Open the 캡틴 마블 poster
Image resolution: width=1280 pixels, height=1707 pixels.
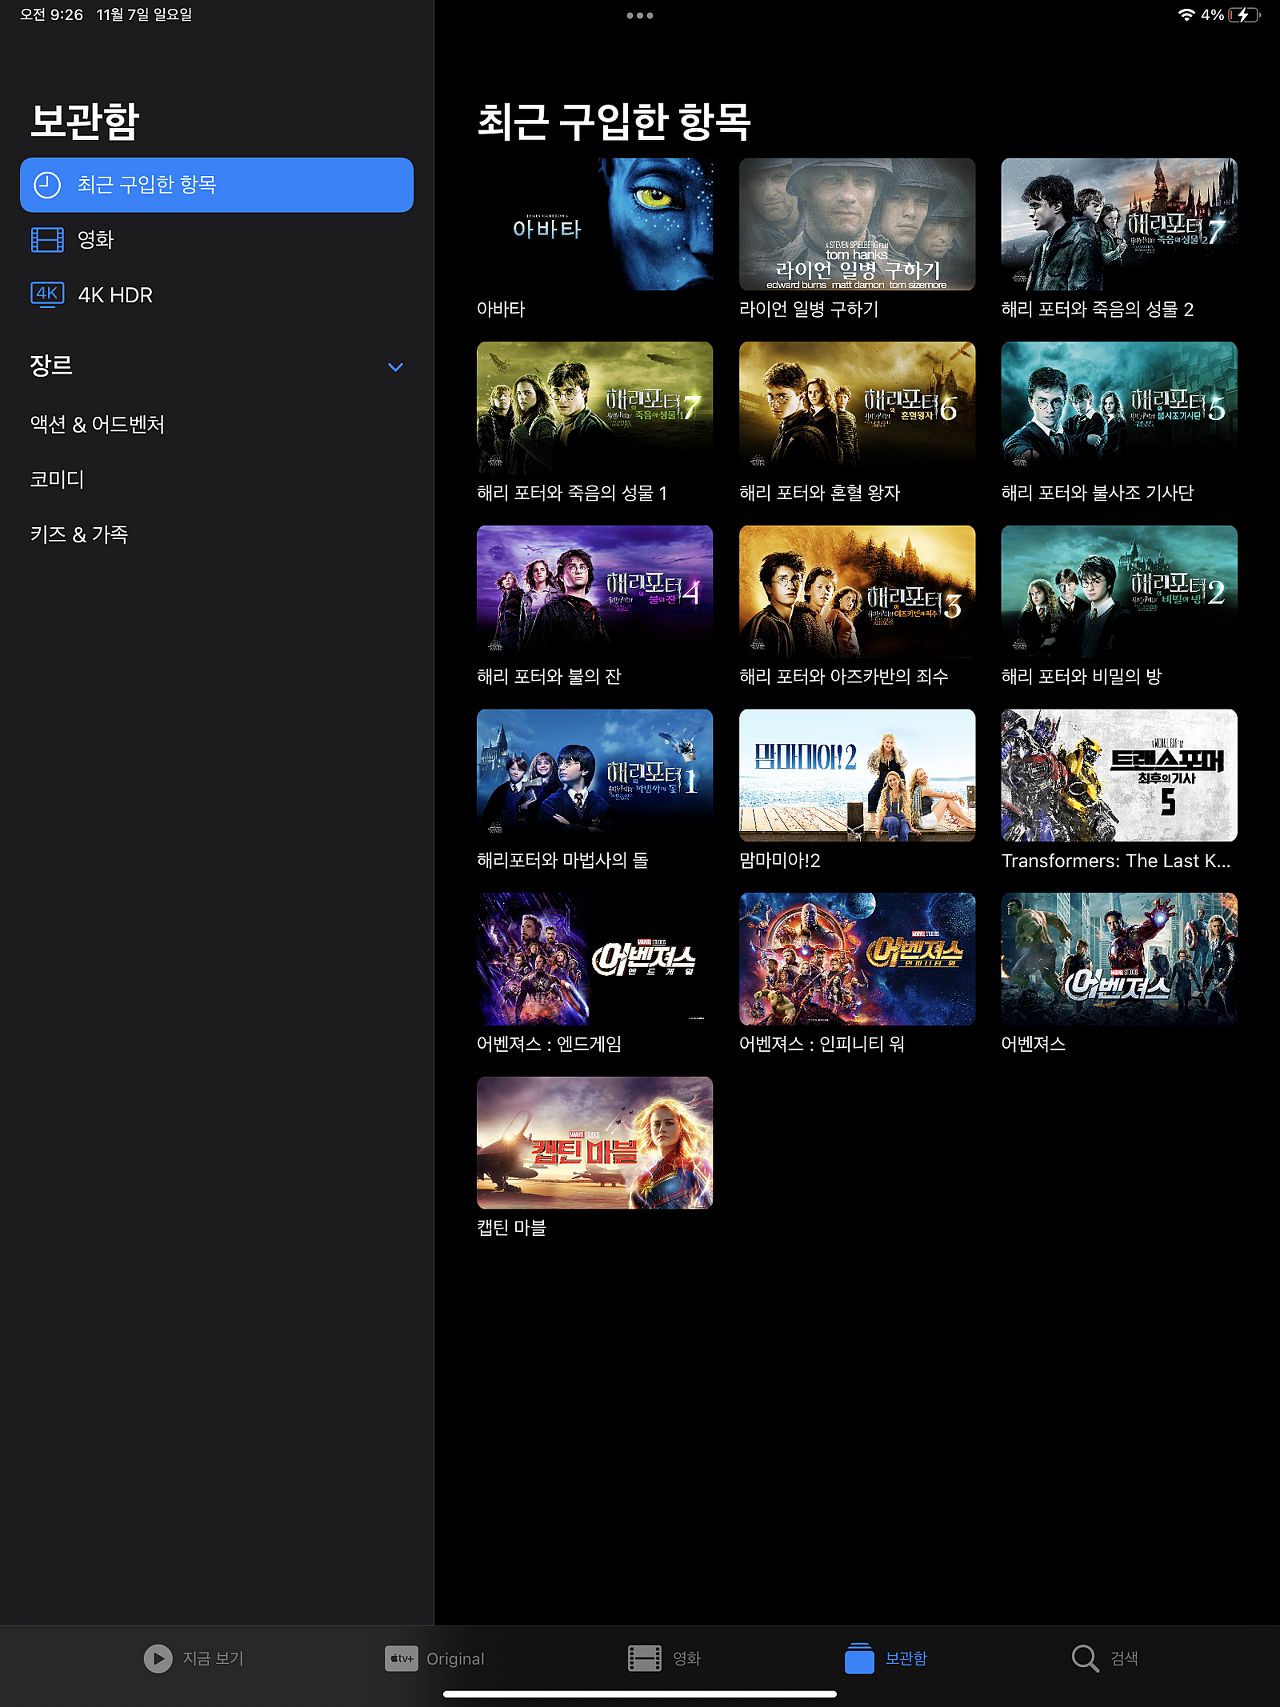click(x=595, y=1143)
